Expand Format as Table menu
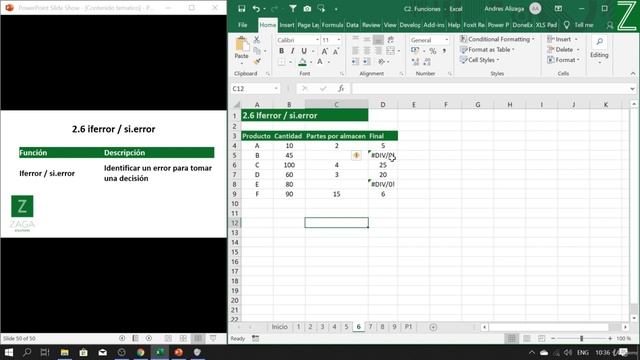 pos(487,49)
